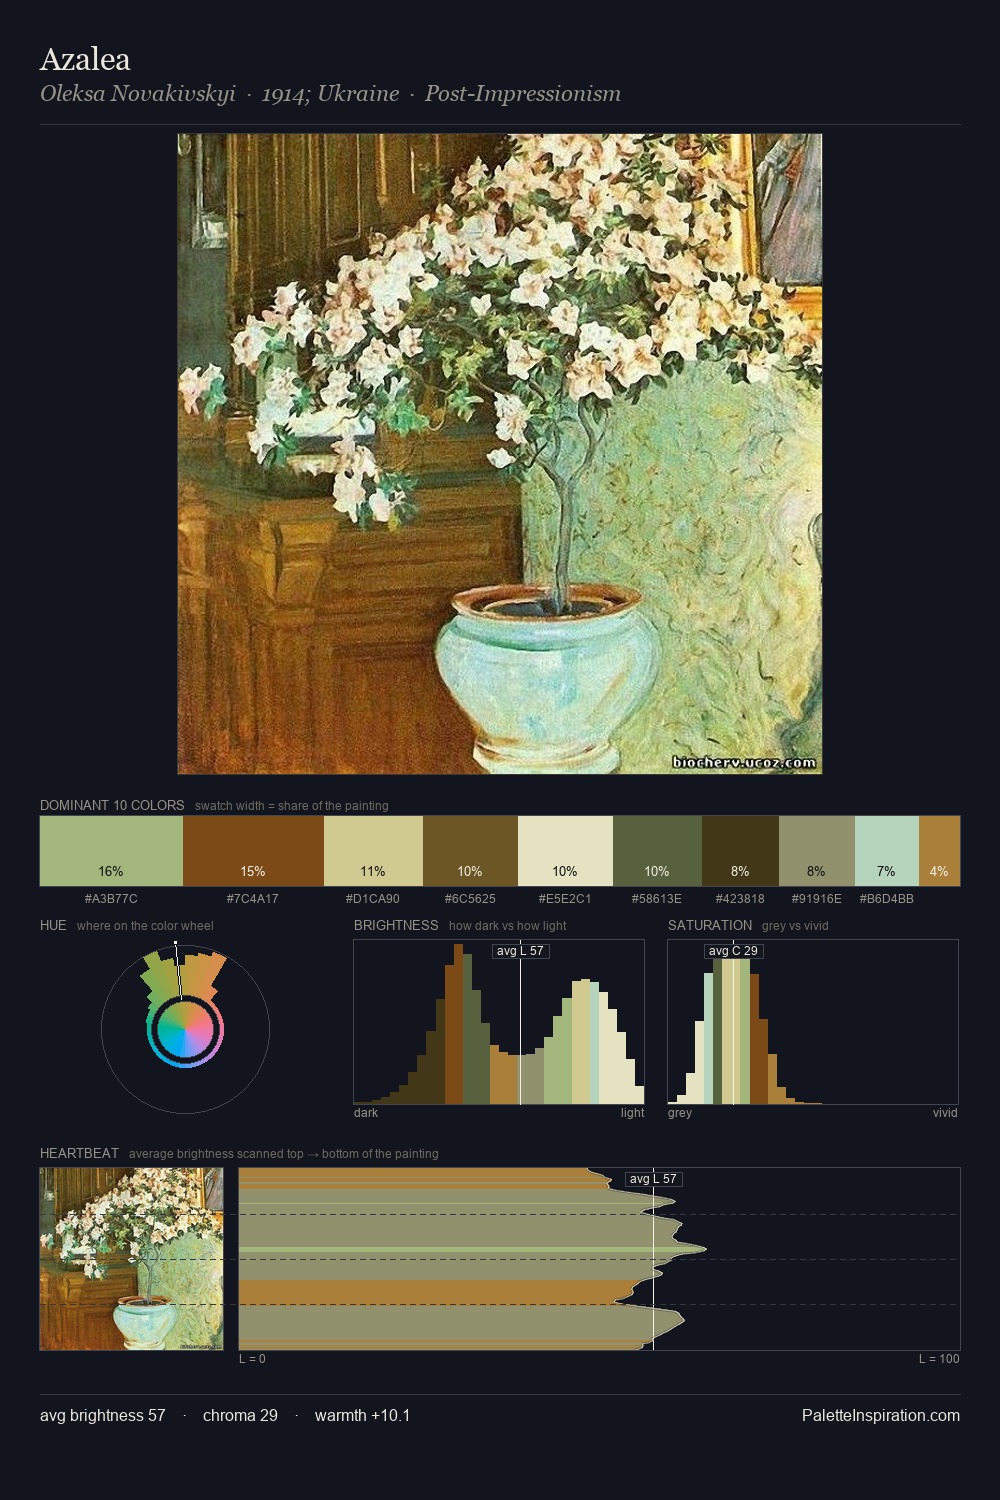Select the 4% ochre swatch
This screenshot has width=1000, height=1500.
click(x=939, y=851)
